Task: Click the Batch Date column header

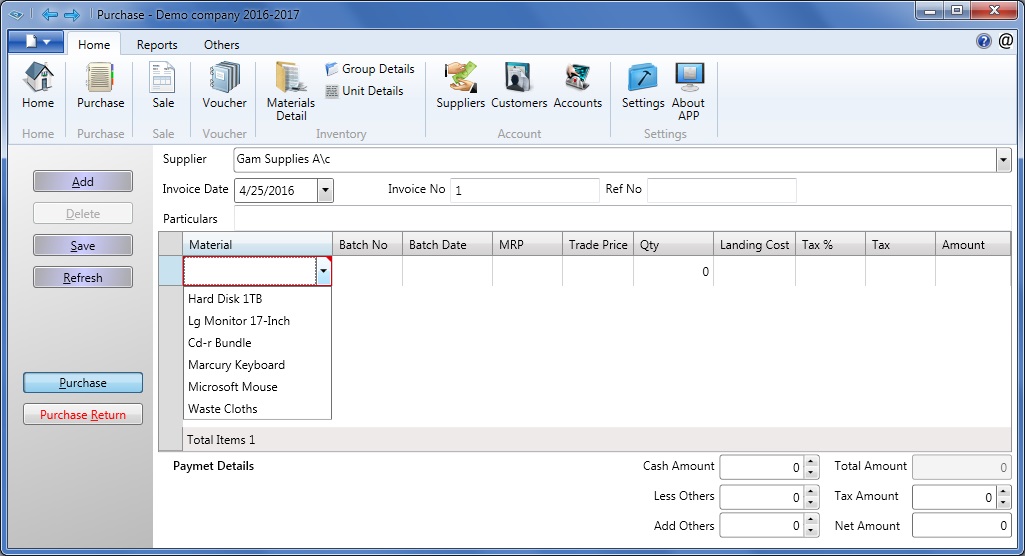Action: point(447,244)
